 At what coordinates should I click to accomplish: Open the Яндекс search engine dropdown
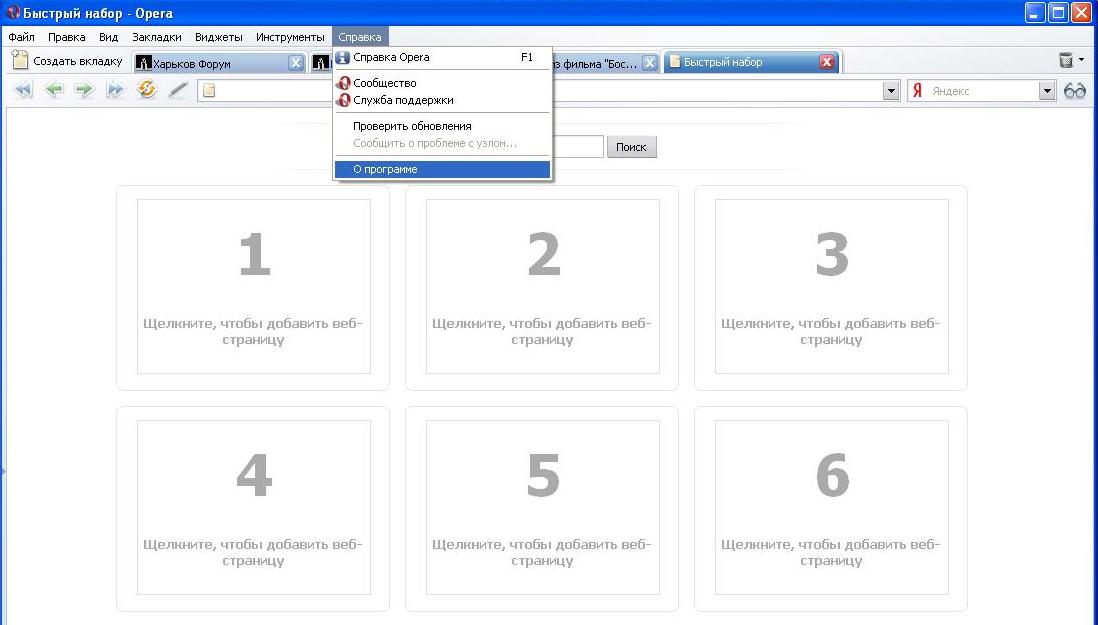[1047, 91]
